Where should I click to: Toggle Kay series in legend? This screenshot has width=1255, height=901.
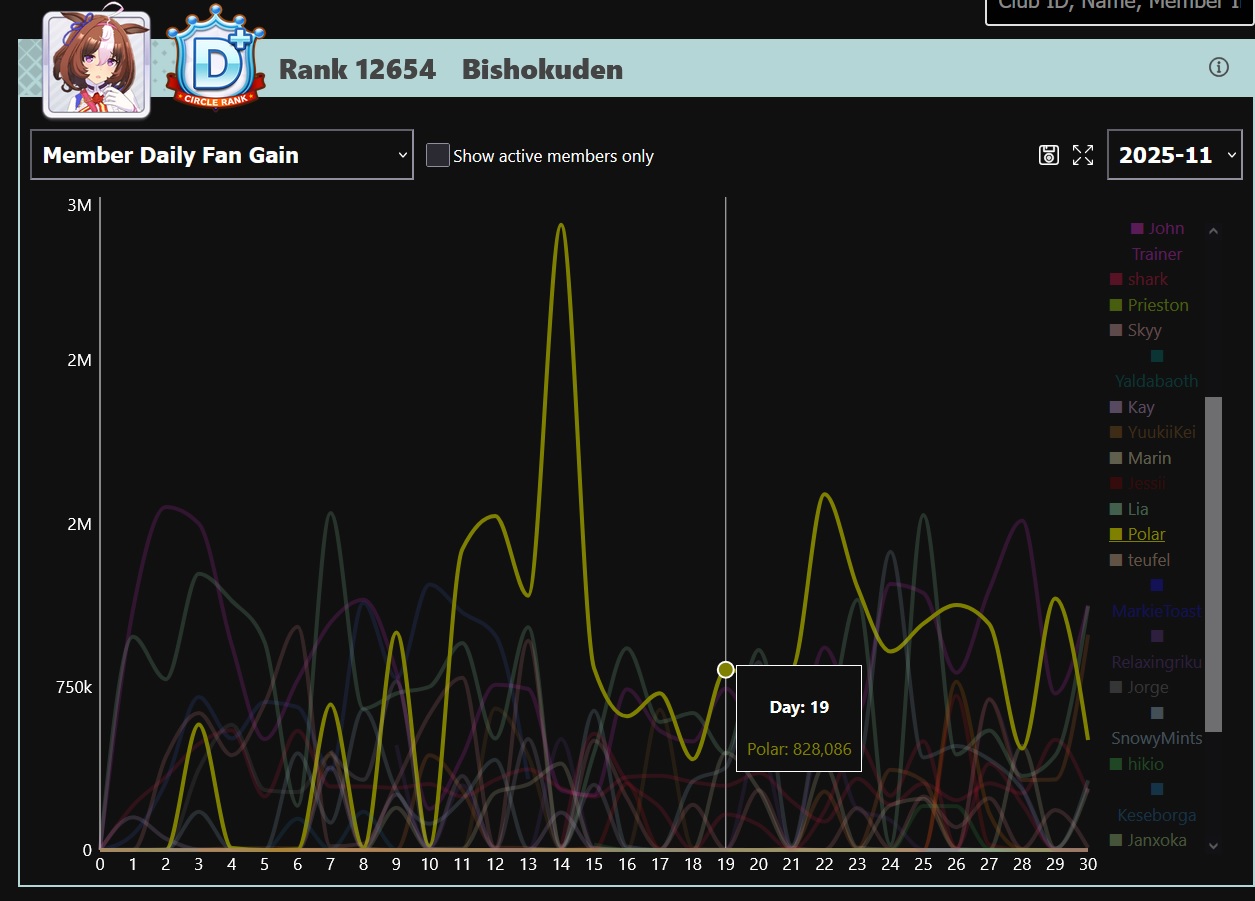tap(1132, 407)
